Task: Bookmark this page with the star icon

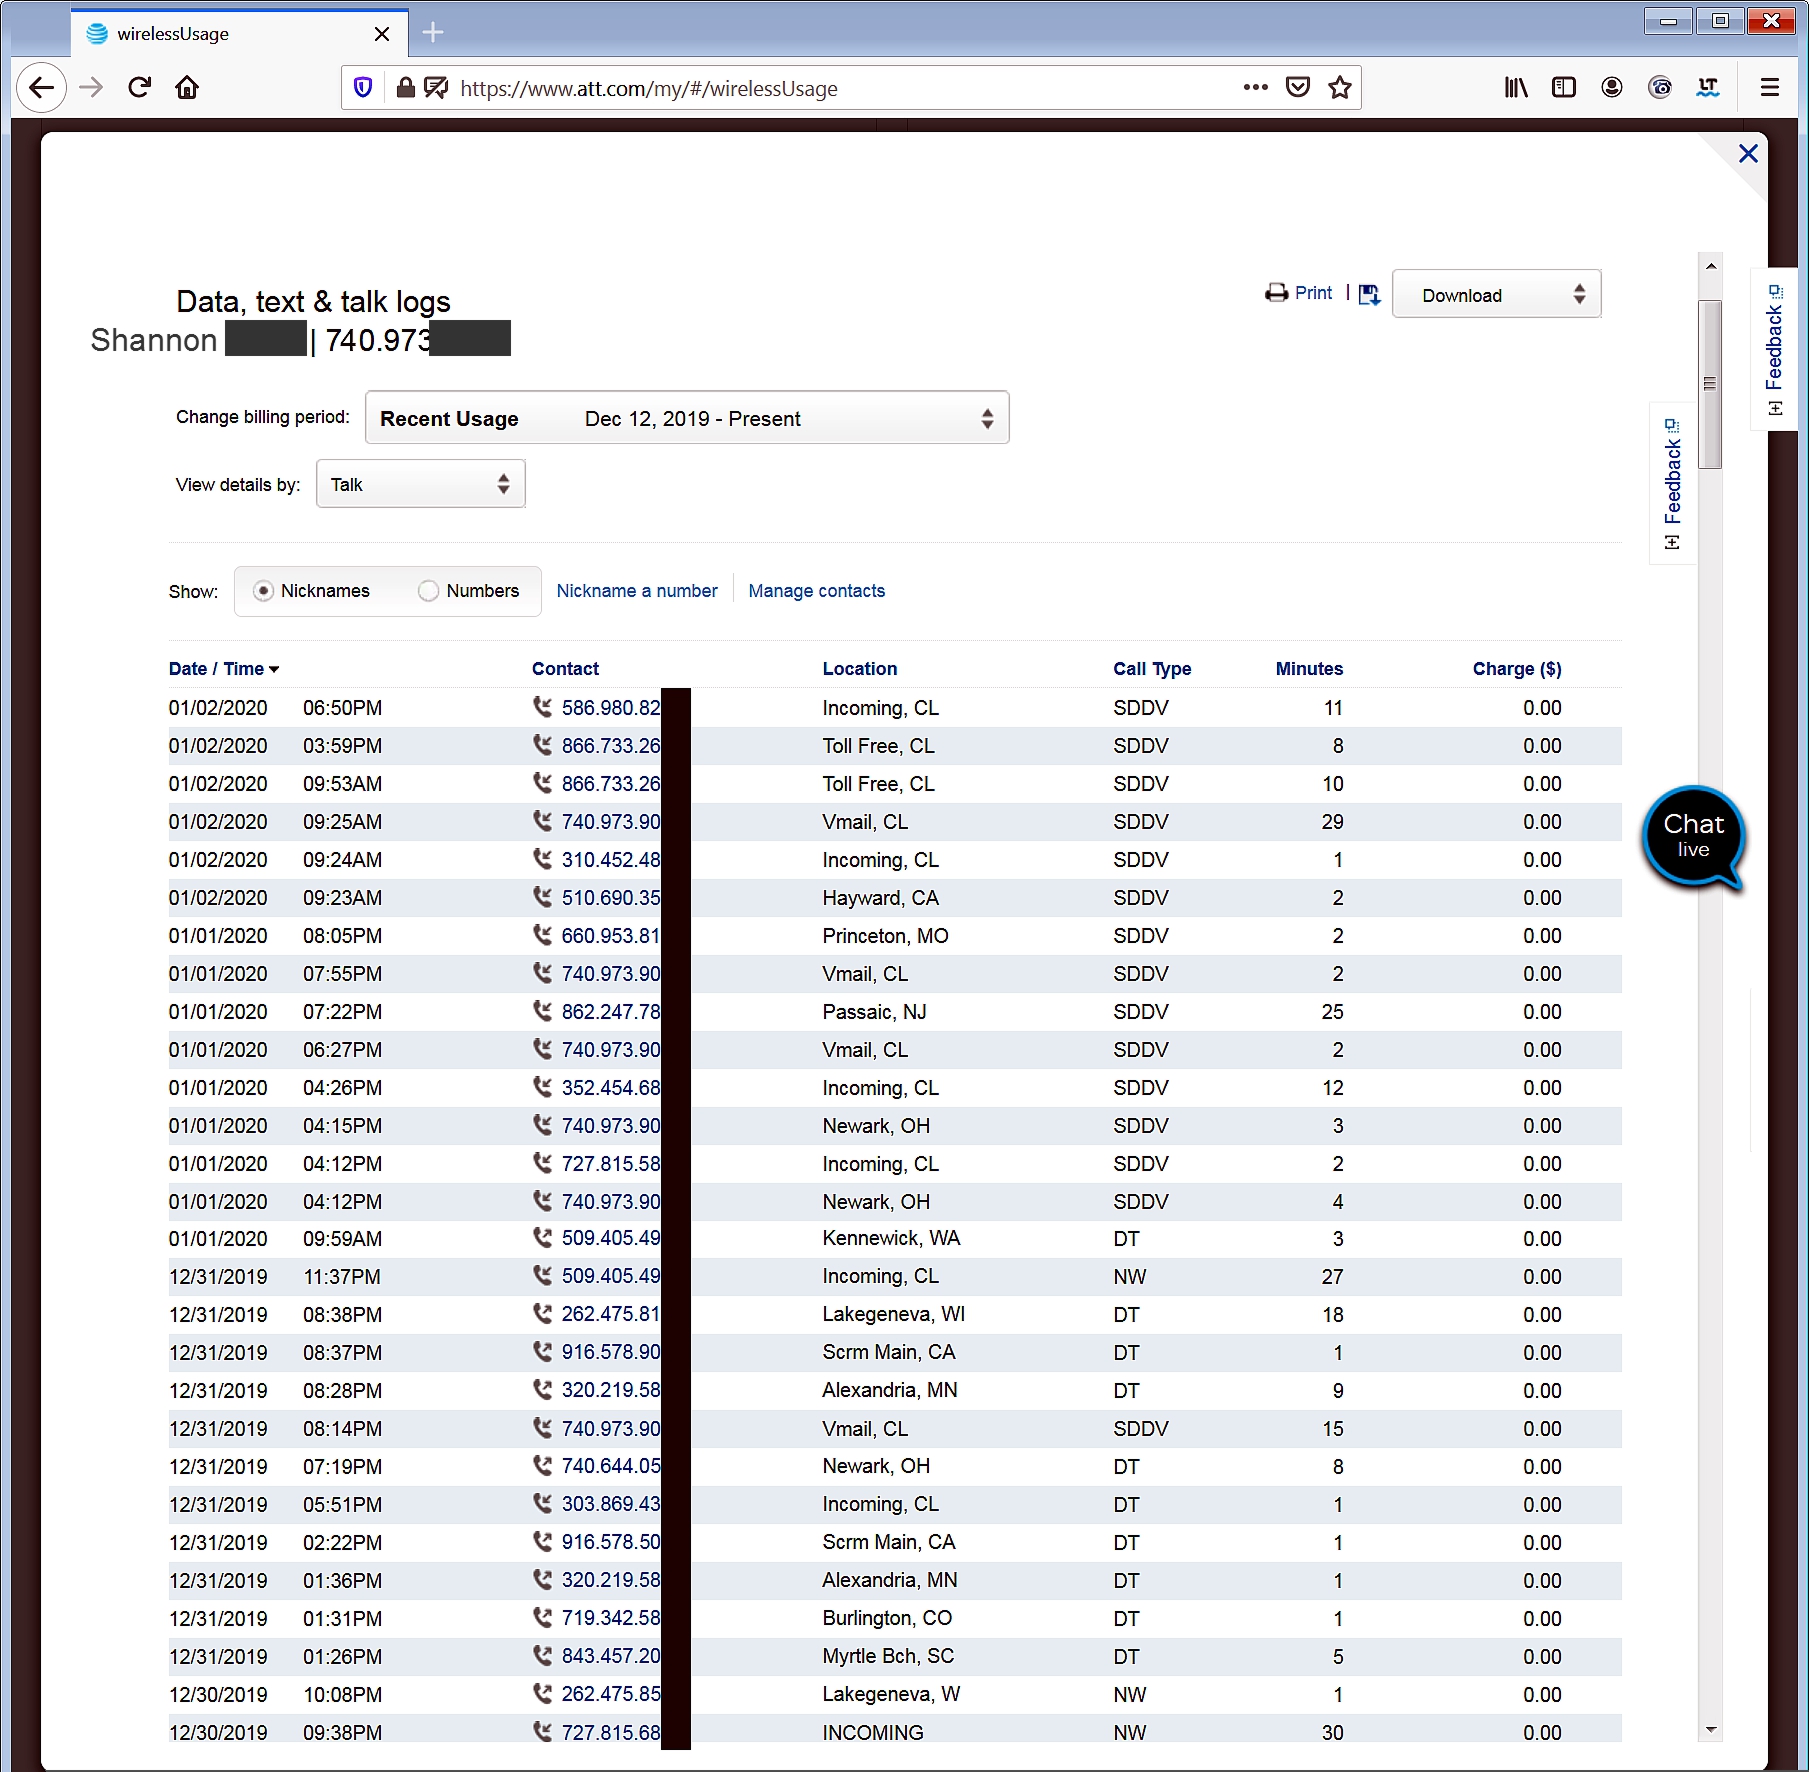Action: 1340,88
